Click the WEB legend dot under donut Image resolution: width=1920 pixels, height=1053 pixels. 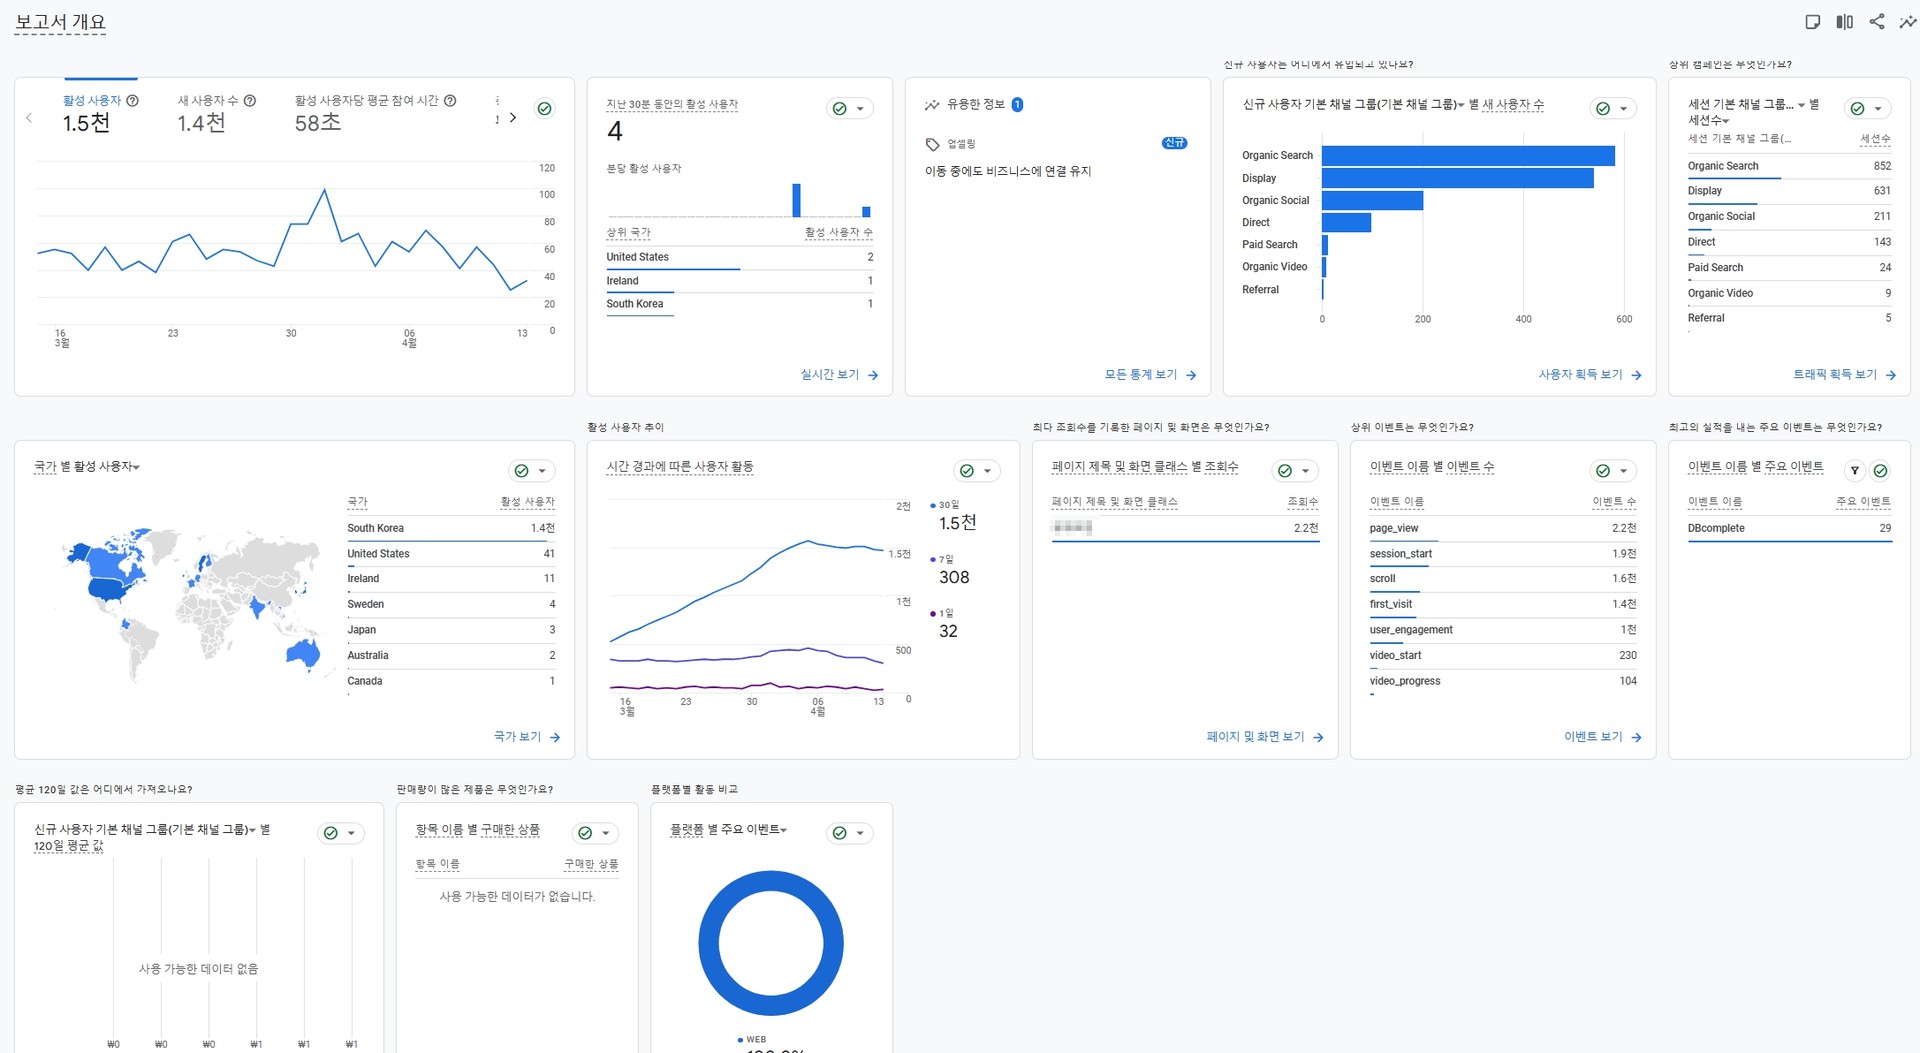[x=740, y=1040]
